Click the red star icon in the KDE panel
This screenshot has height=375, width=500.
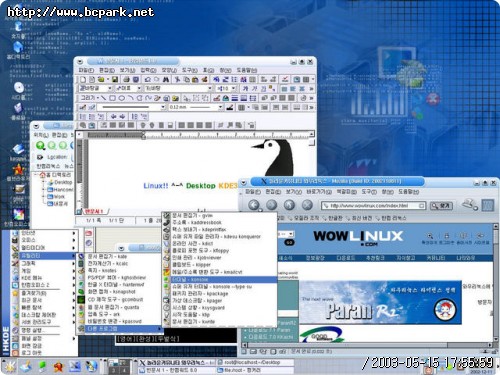(x=59, y=367)
